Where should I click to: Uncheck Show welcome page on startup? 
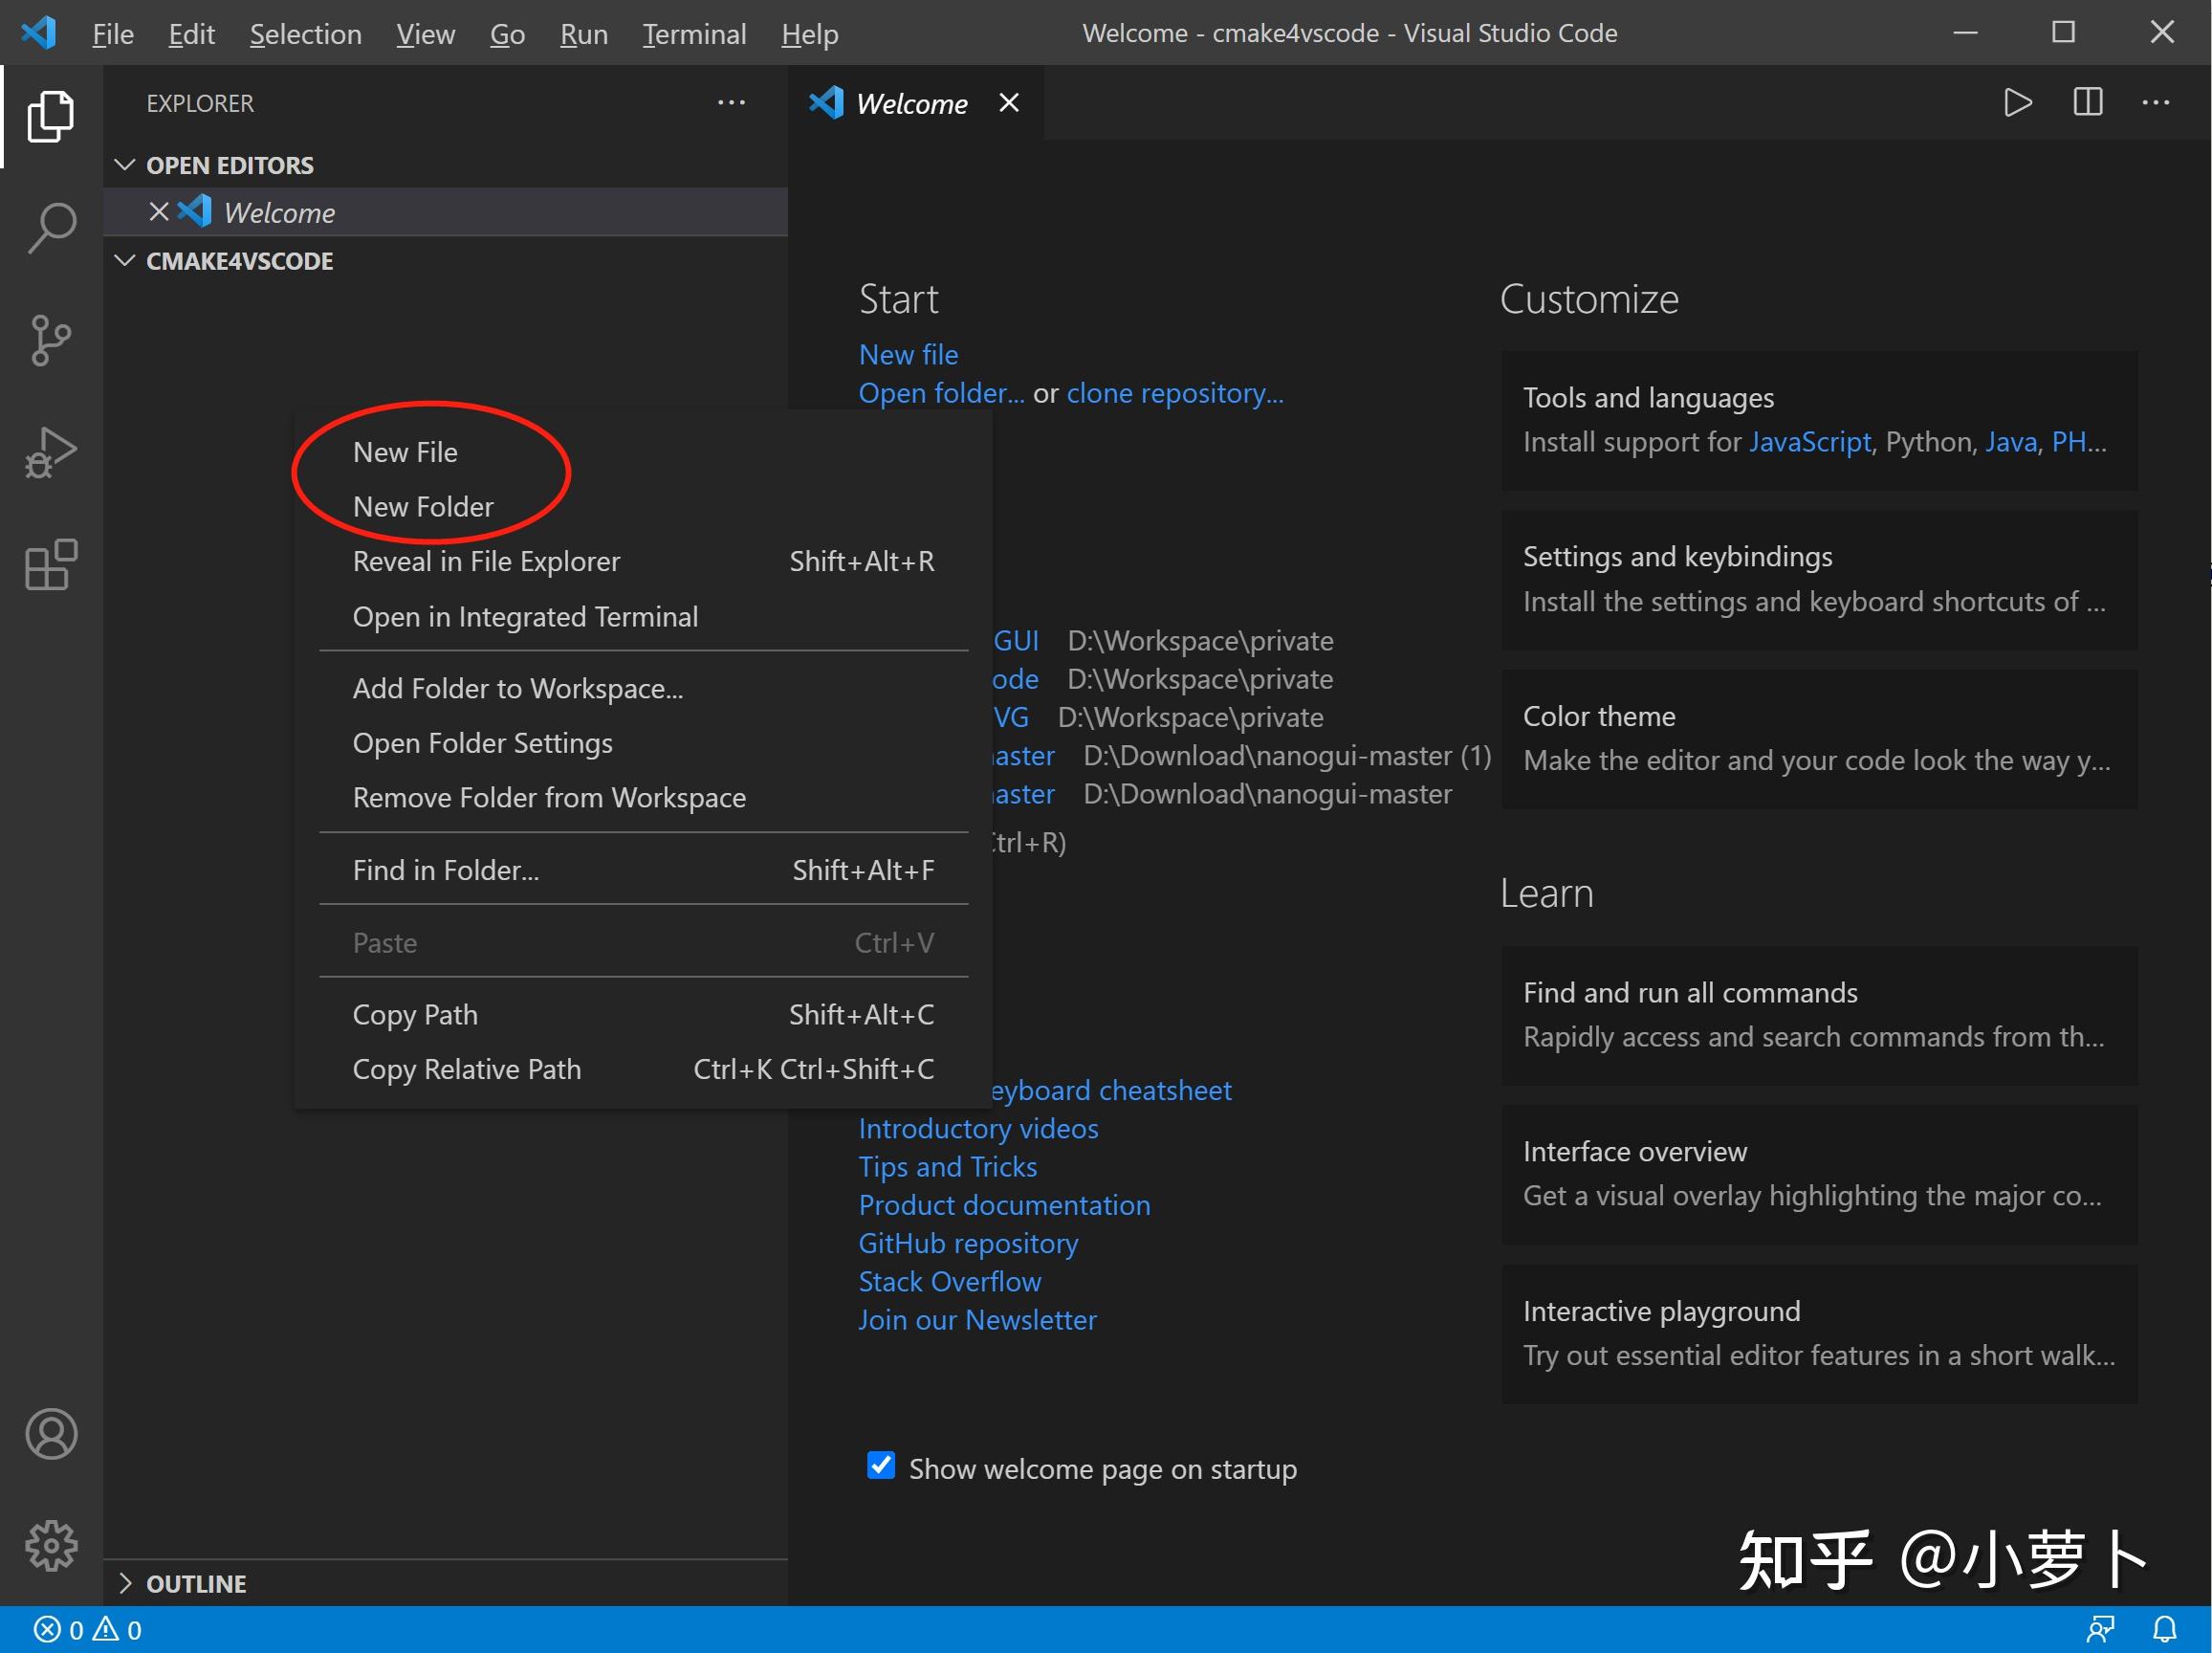(x=881, y=1465)
